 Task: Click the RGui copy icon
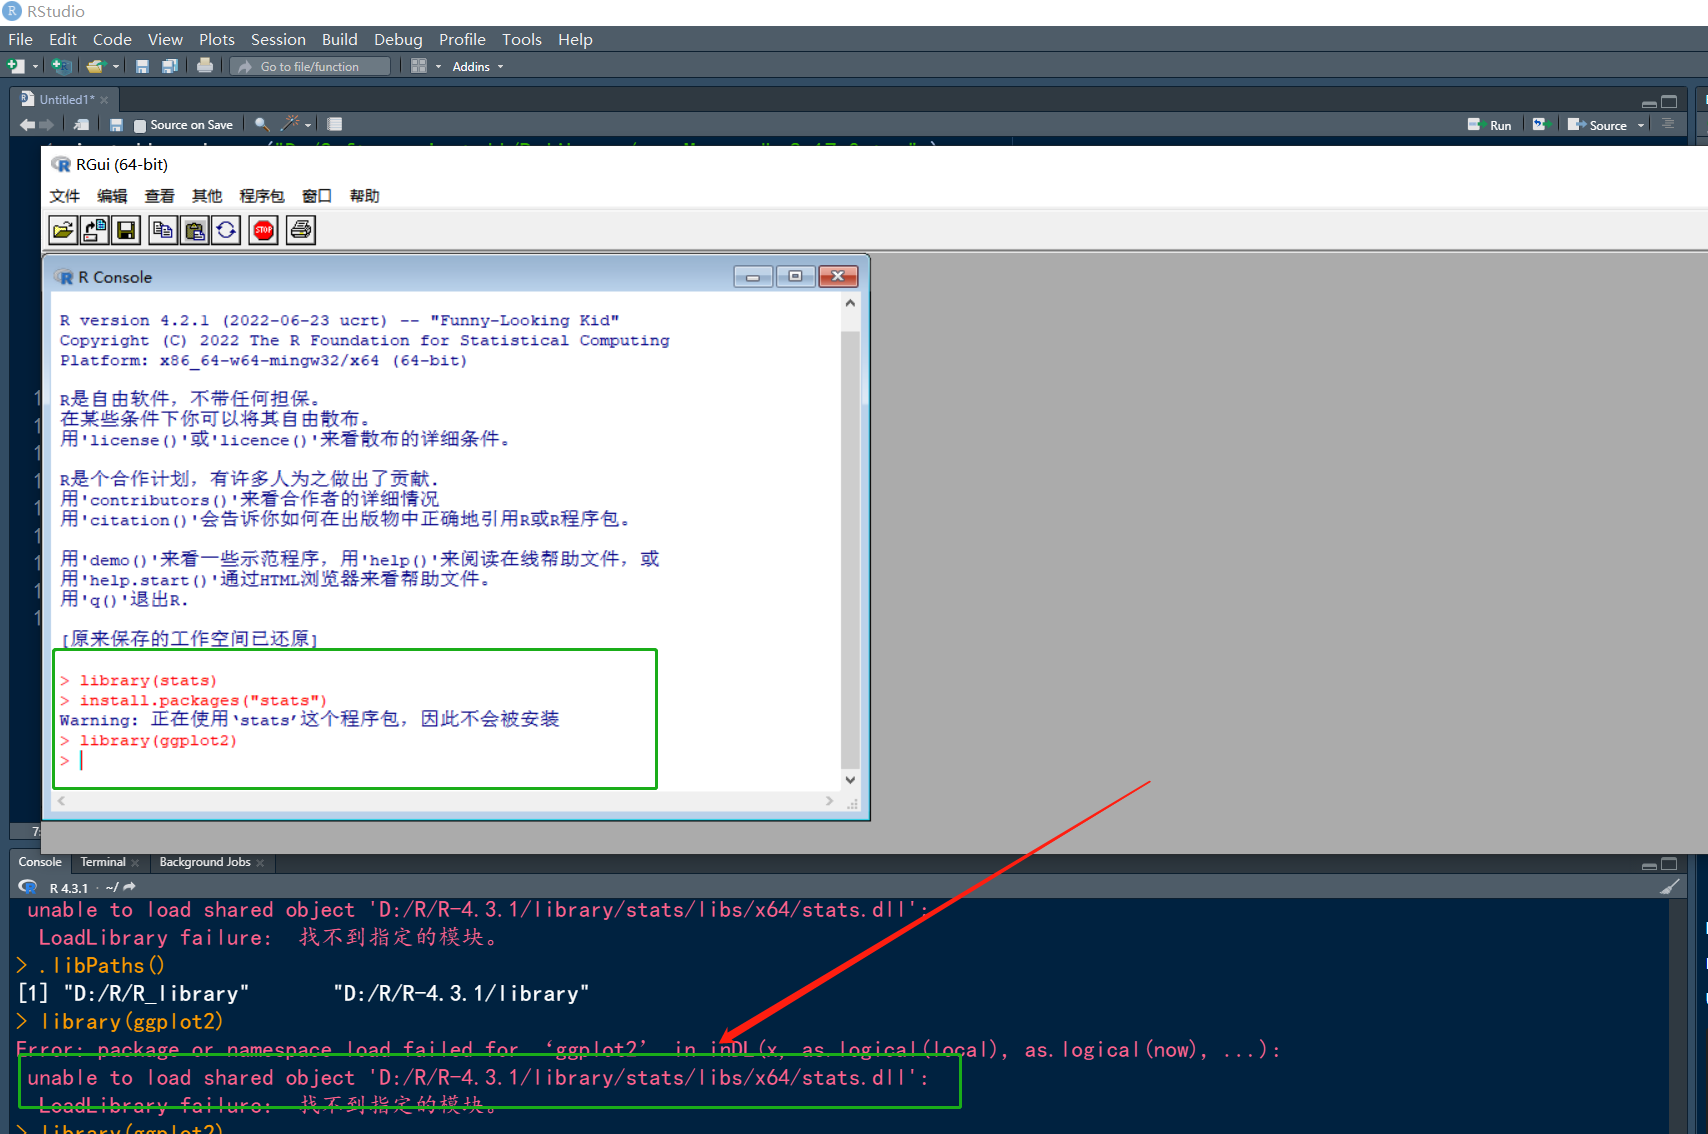(163, 230)
